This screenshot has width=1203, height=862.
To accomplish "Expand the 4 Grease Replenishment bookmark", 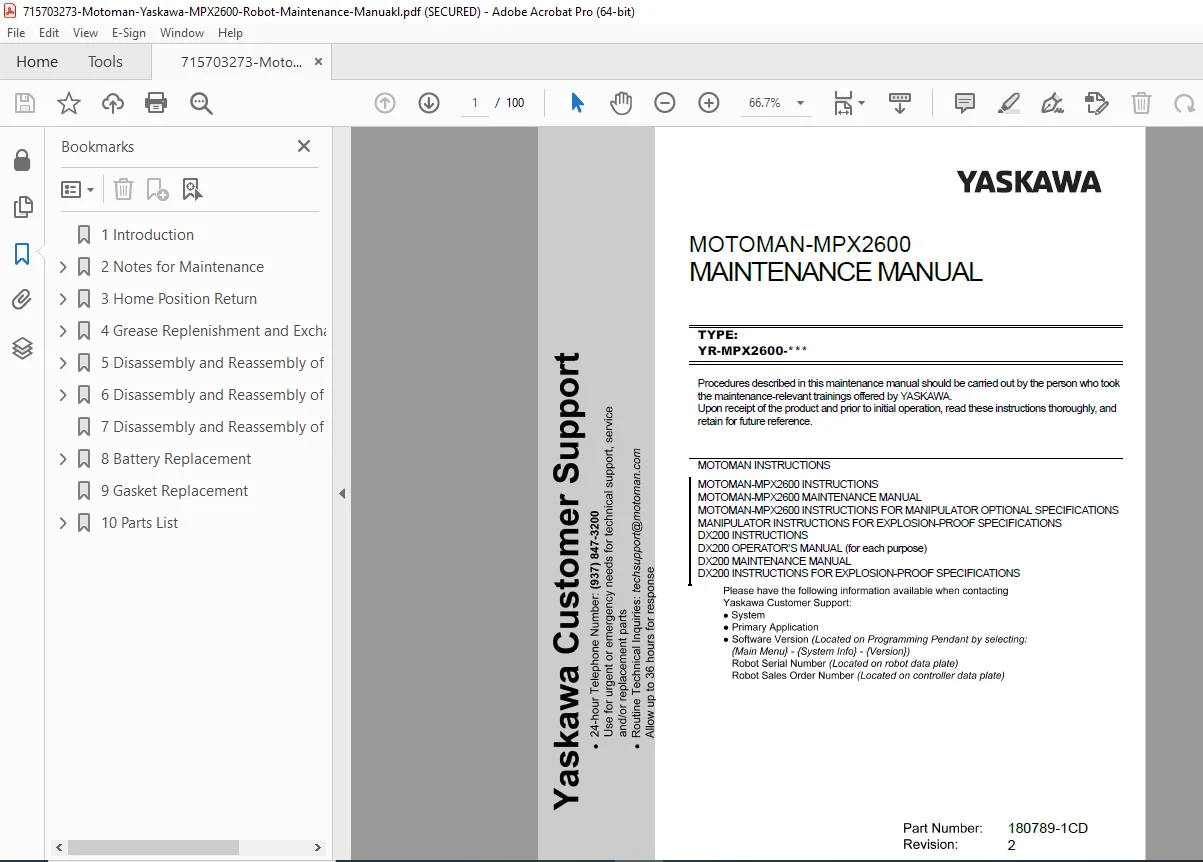I will coord(63,331).
